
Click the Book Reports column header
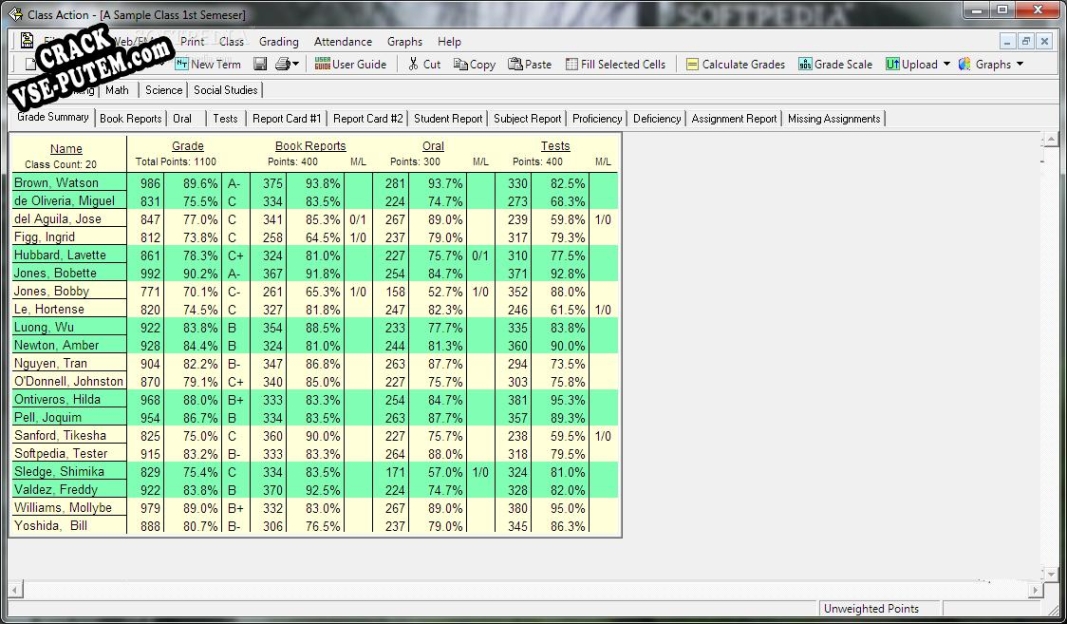pyautogui.click(x=310, y=146)
